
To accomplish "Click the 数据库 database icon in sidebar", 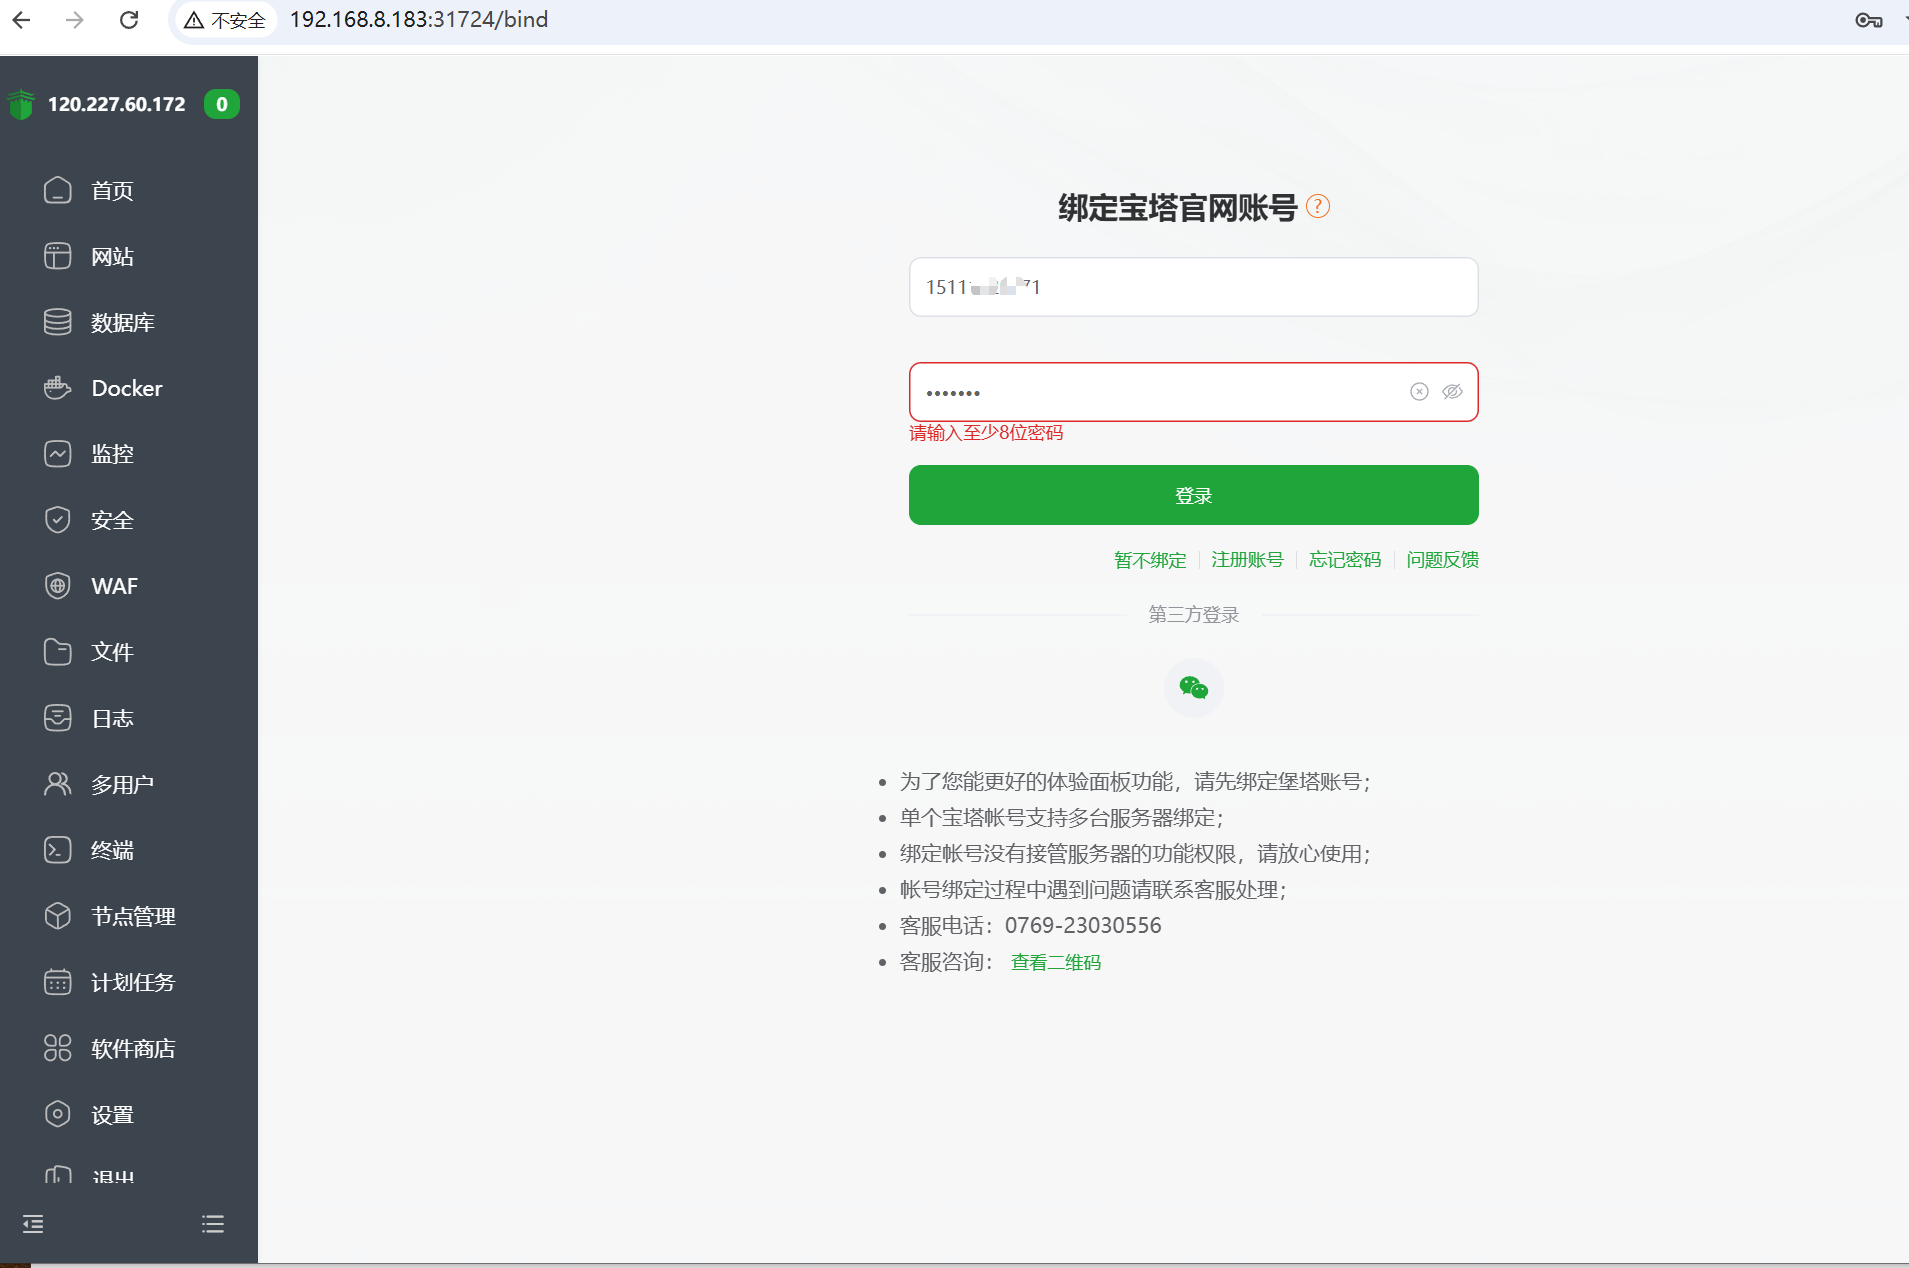I will pos(58,322).
